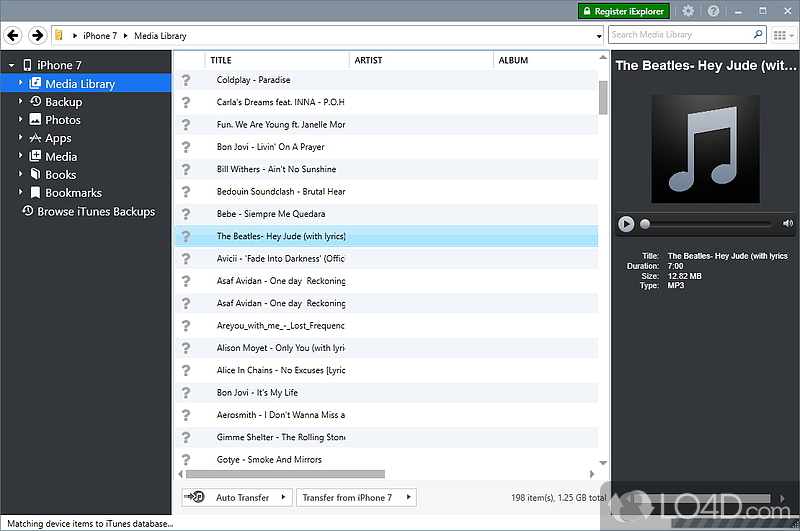Open the settings gear icon
The image size is (800, 531).
click(x=687, y=11)
